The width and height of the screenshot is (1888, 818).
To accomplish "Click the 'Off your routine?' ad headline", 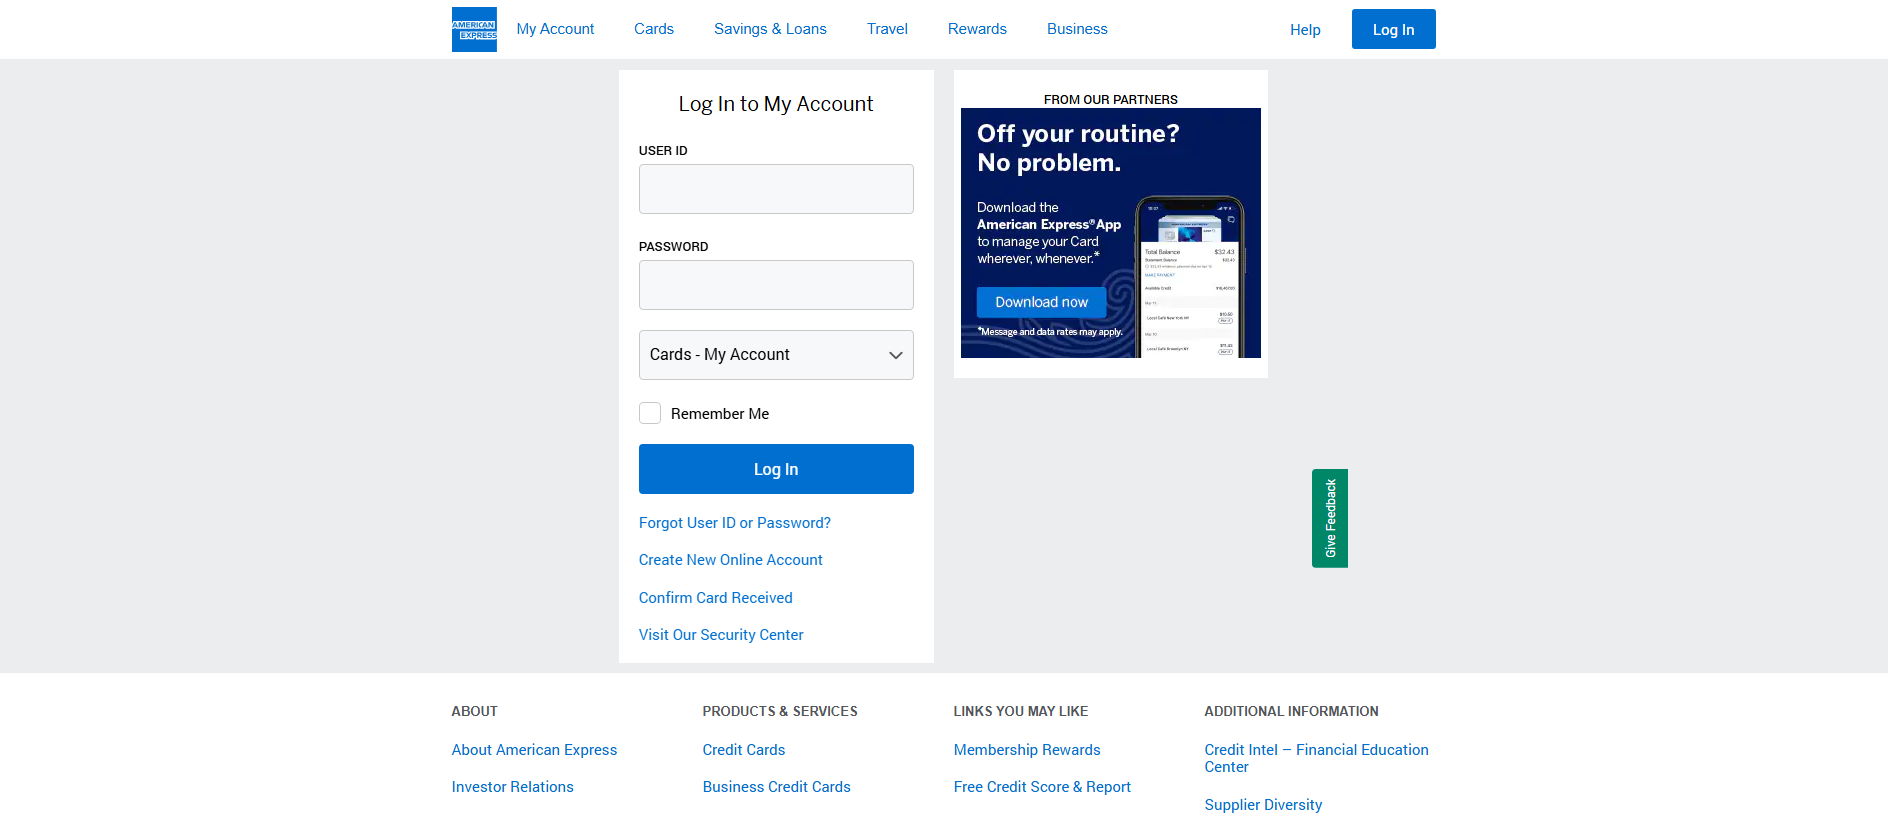I will pos(1078,148).
